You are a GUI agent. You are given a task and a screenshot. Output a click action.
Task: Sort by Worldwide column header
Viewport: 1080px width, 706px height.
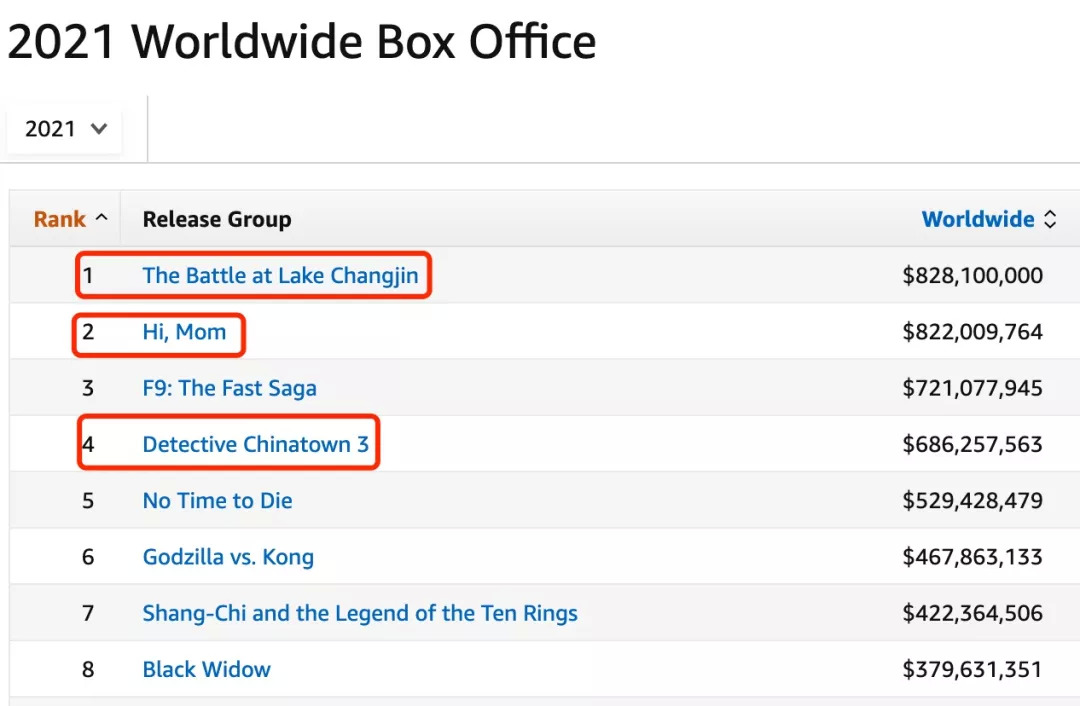977,220
